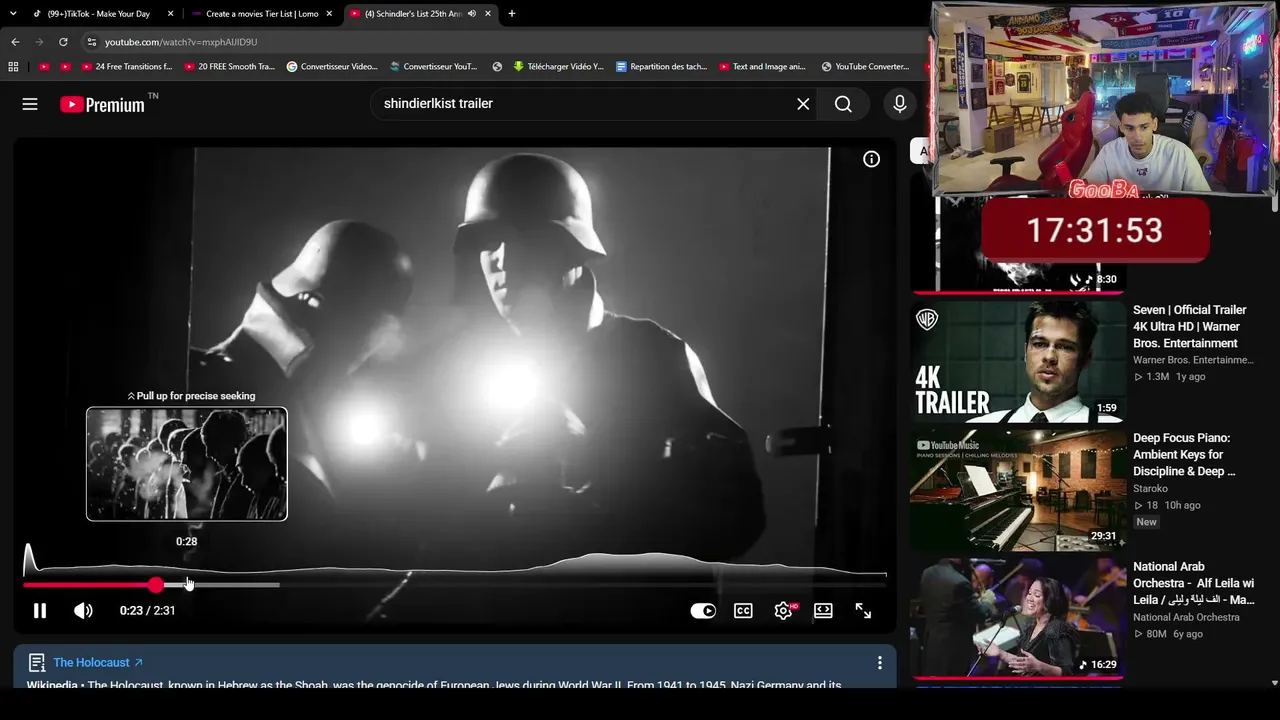Open the first YouTube icon bookmark
The image size is (1280, 720).
(x=43, y=67)
